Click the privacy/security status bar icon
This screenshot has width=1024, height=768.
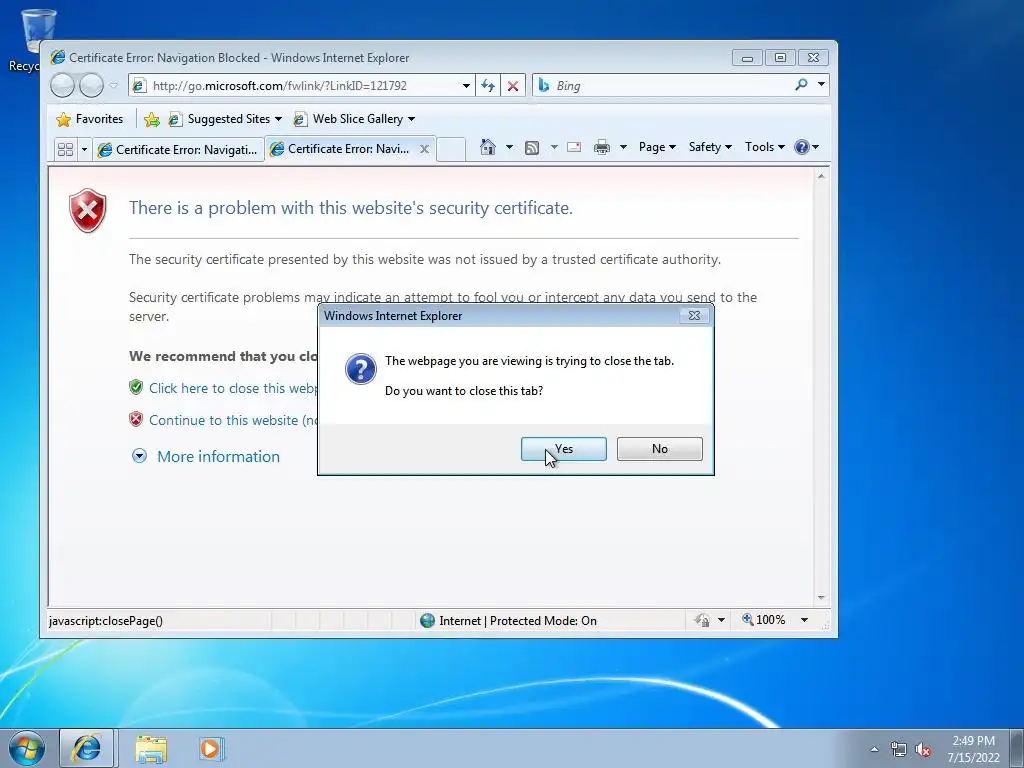tap(703, 620)
